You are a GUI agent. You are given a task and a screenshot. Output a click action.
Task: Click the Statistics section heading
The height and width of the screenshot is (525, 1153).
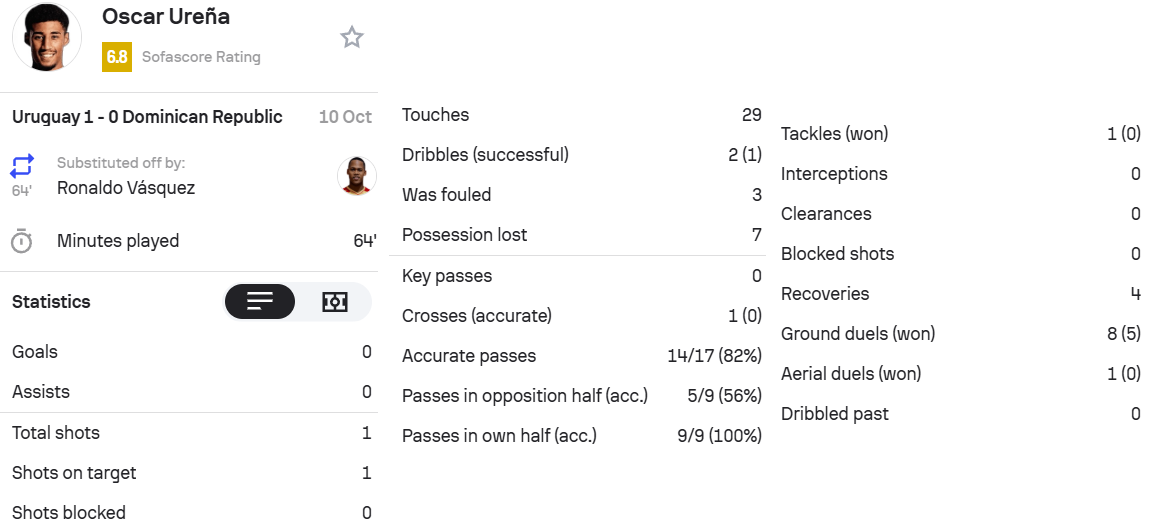51,302
